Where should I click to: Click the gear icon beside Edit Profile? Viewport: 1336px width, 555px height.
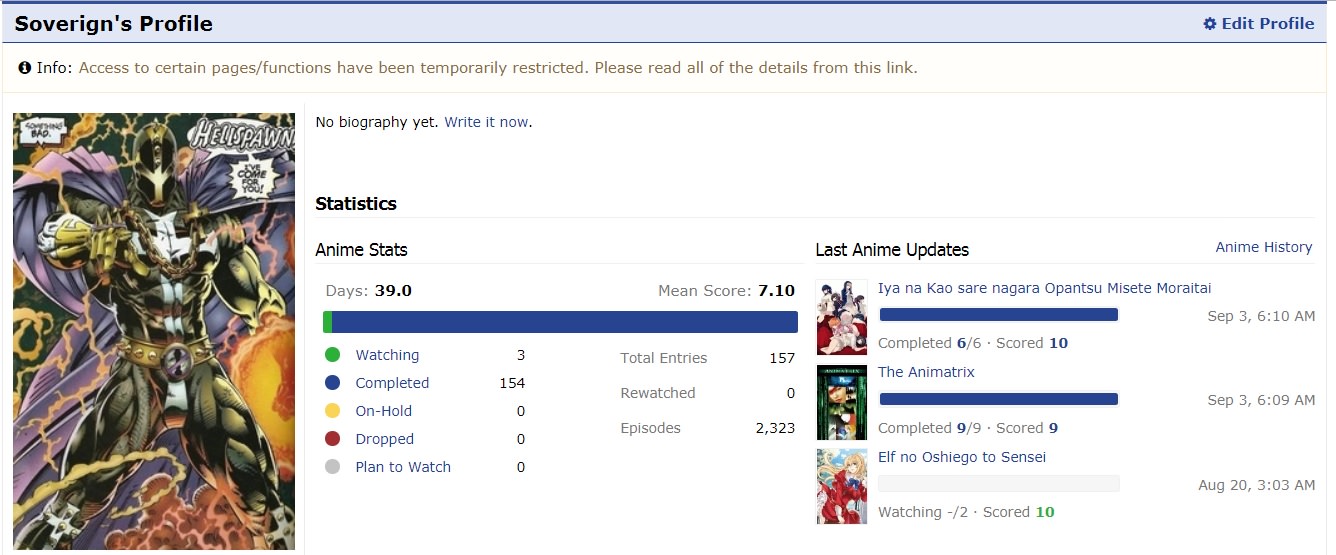coord(1210,24)
